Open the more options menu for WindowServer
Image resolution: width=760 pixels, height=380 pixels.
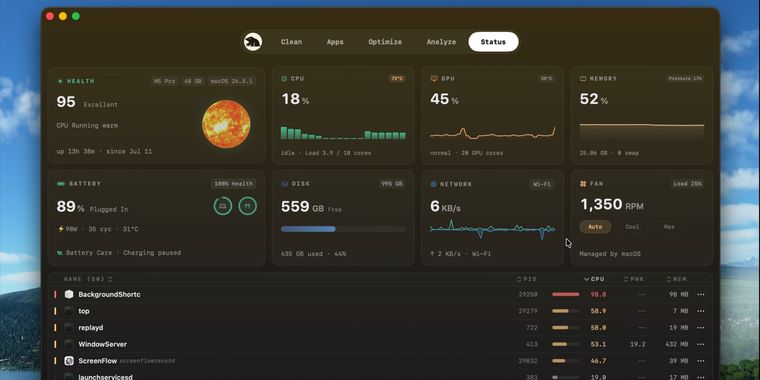701,344
